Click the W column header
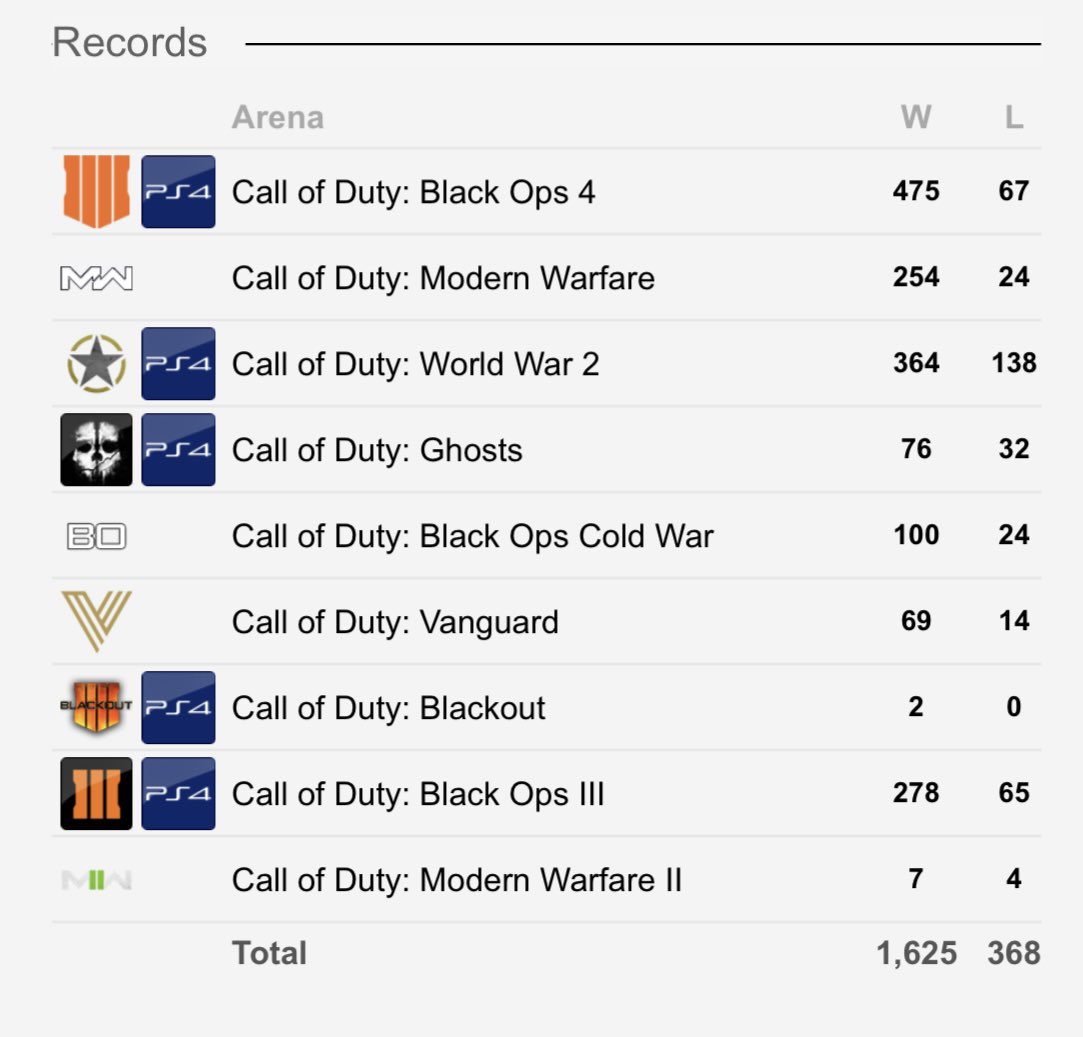The height and width of the screenshot is (1037, 1083). [916, 117]
